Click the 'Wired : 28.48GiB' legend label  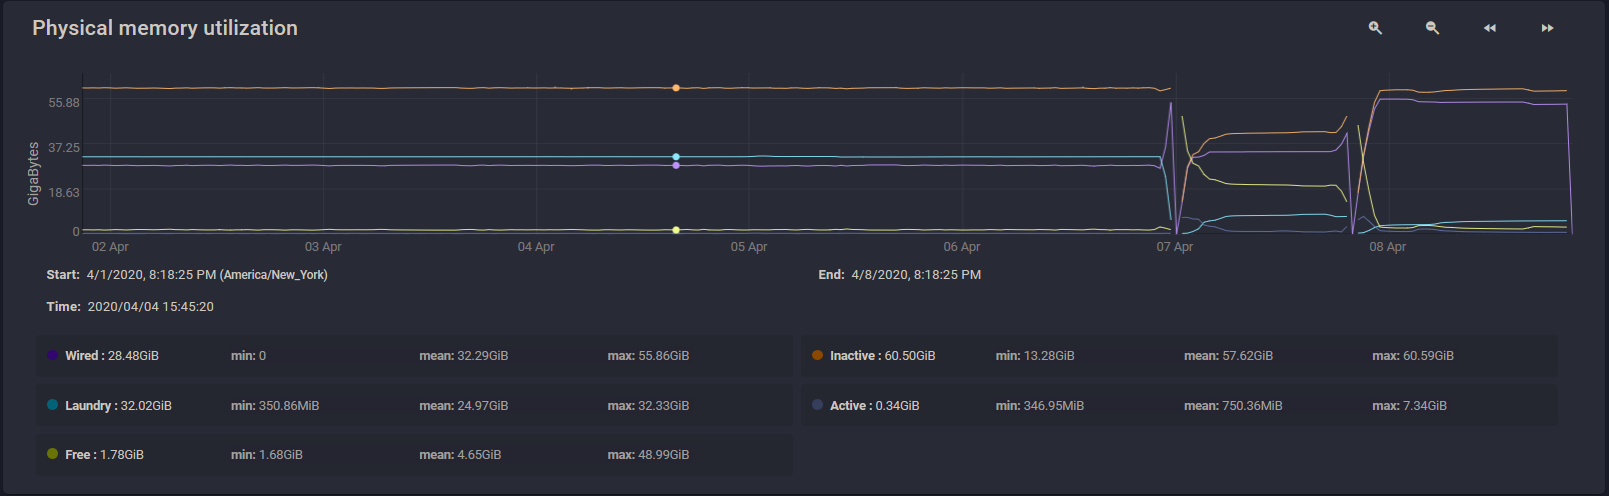coord(112,356)
